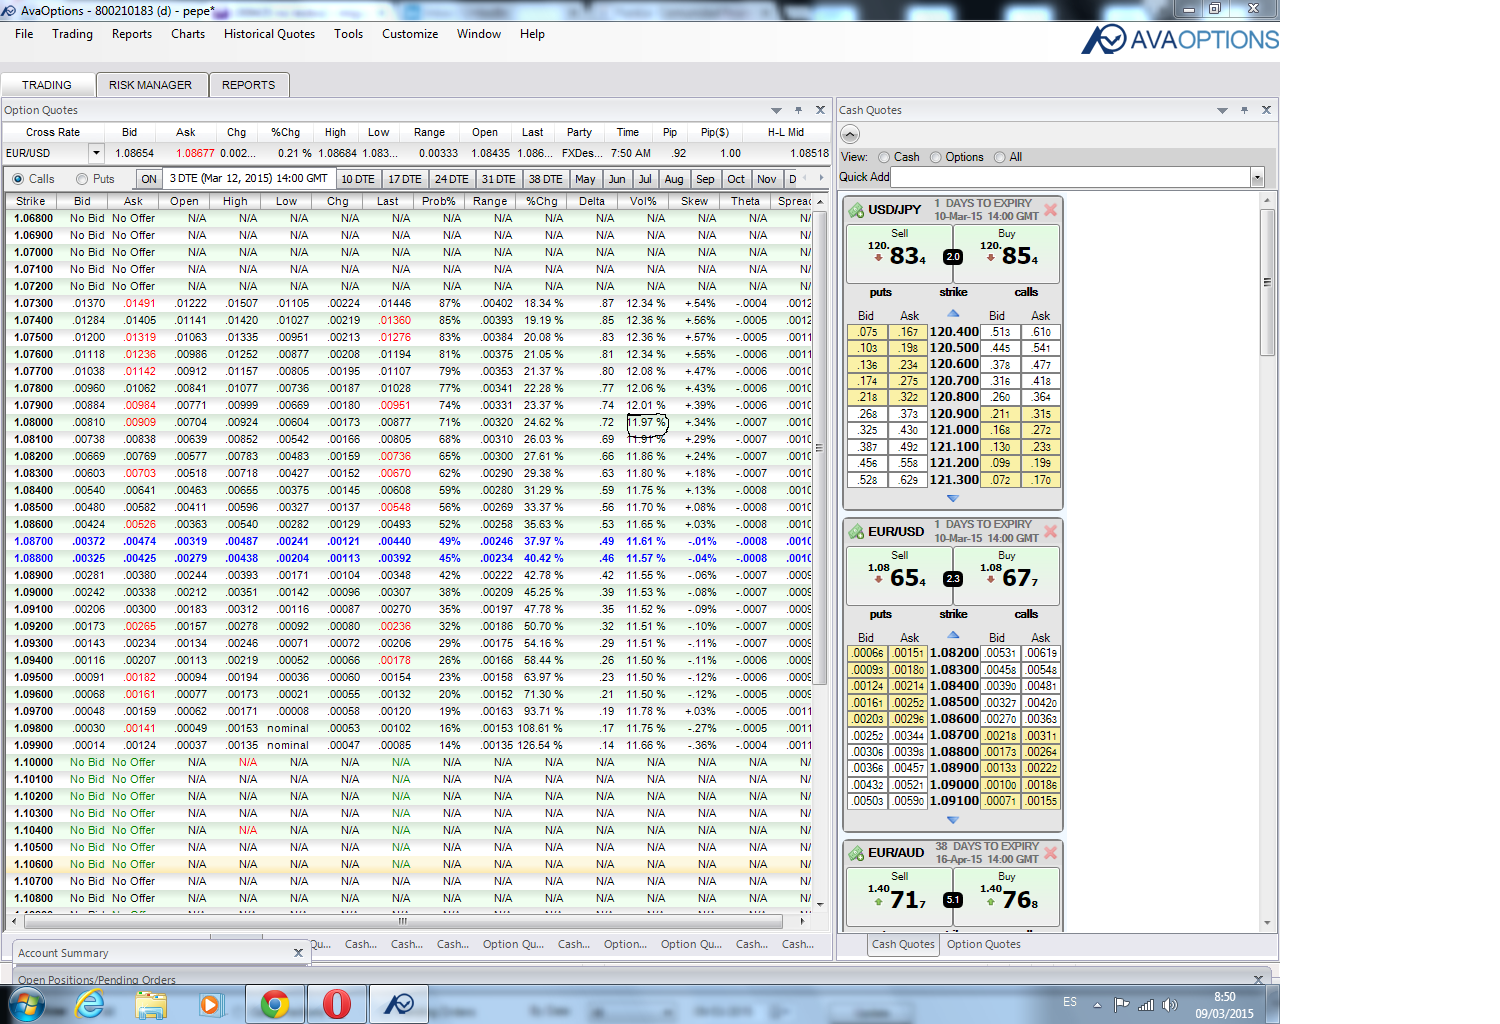1500x1024 pixels.
Task: Open the Cash Quotes panel options arrow
Action: click(1222, 110)
